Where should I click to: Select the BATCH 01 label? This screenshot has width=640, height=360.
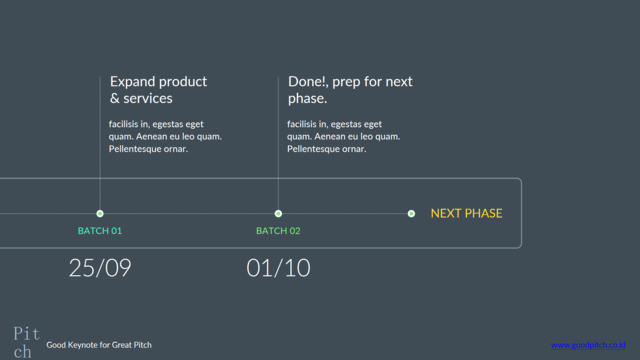[100, 231]
